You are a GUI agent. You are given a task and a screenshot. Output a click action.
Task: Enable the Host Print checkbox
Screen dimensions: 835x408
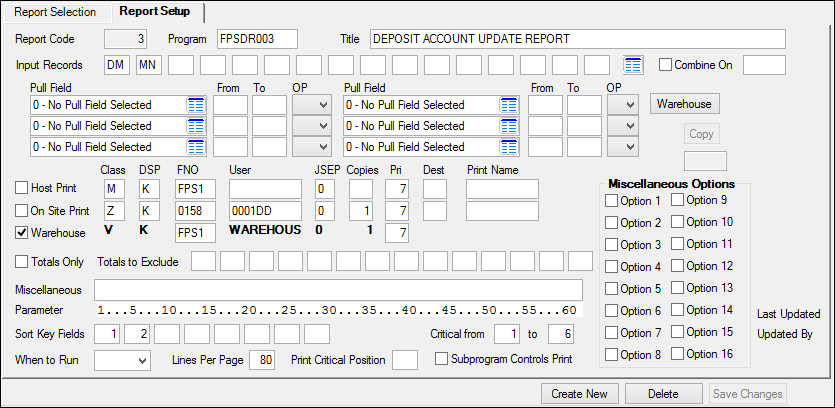coord(22,188)
